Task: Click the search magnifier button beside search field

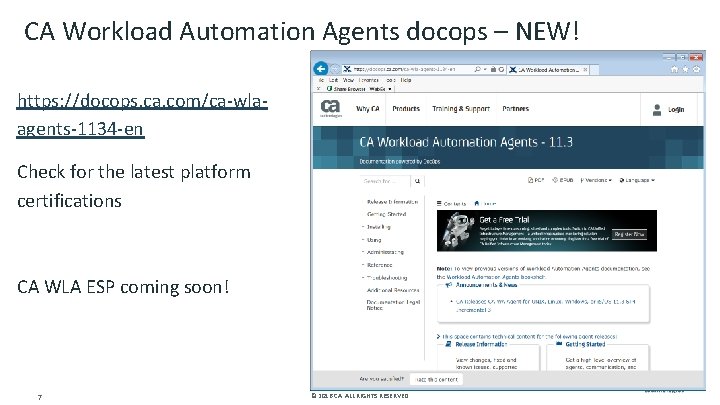Action: tap(417, 181)
